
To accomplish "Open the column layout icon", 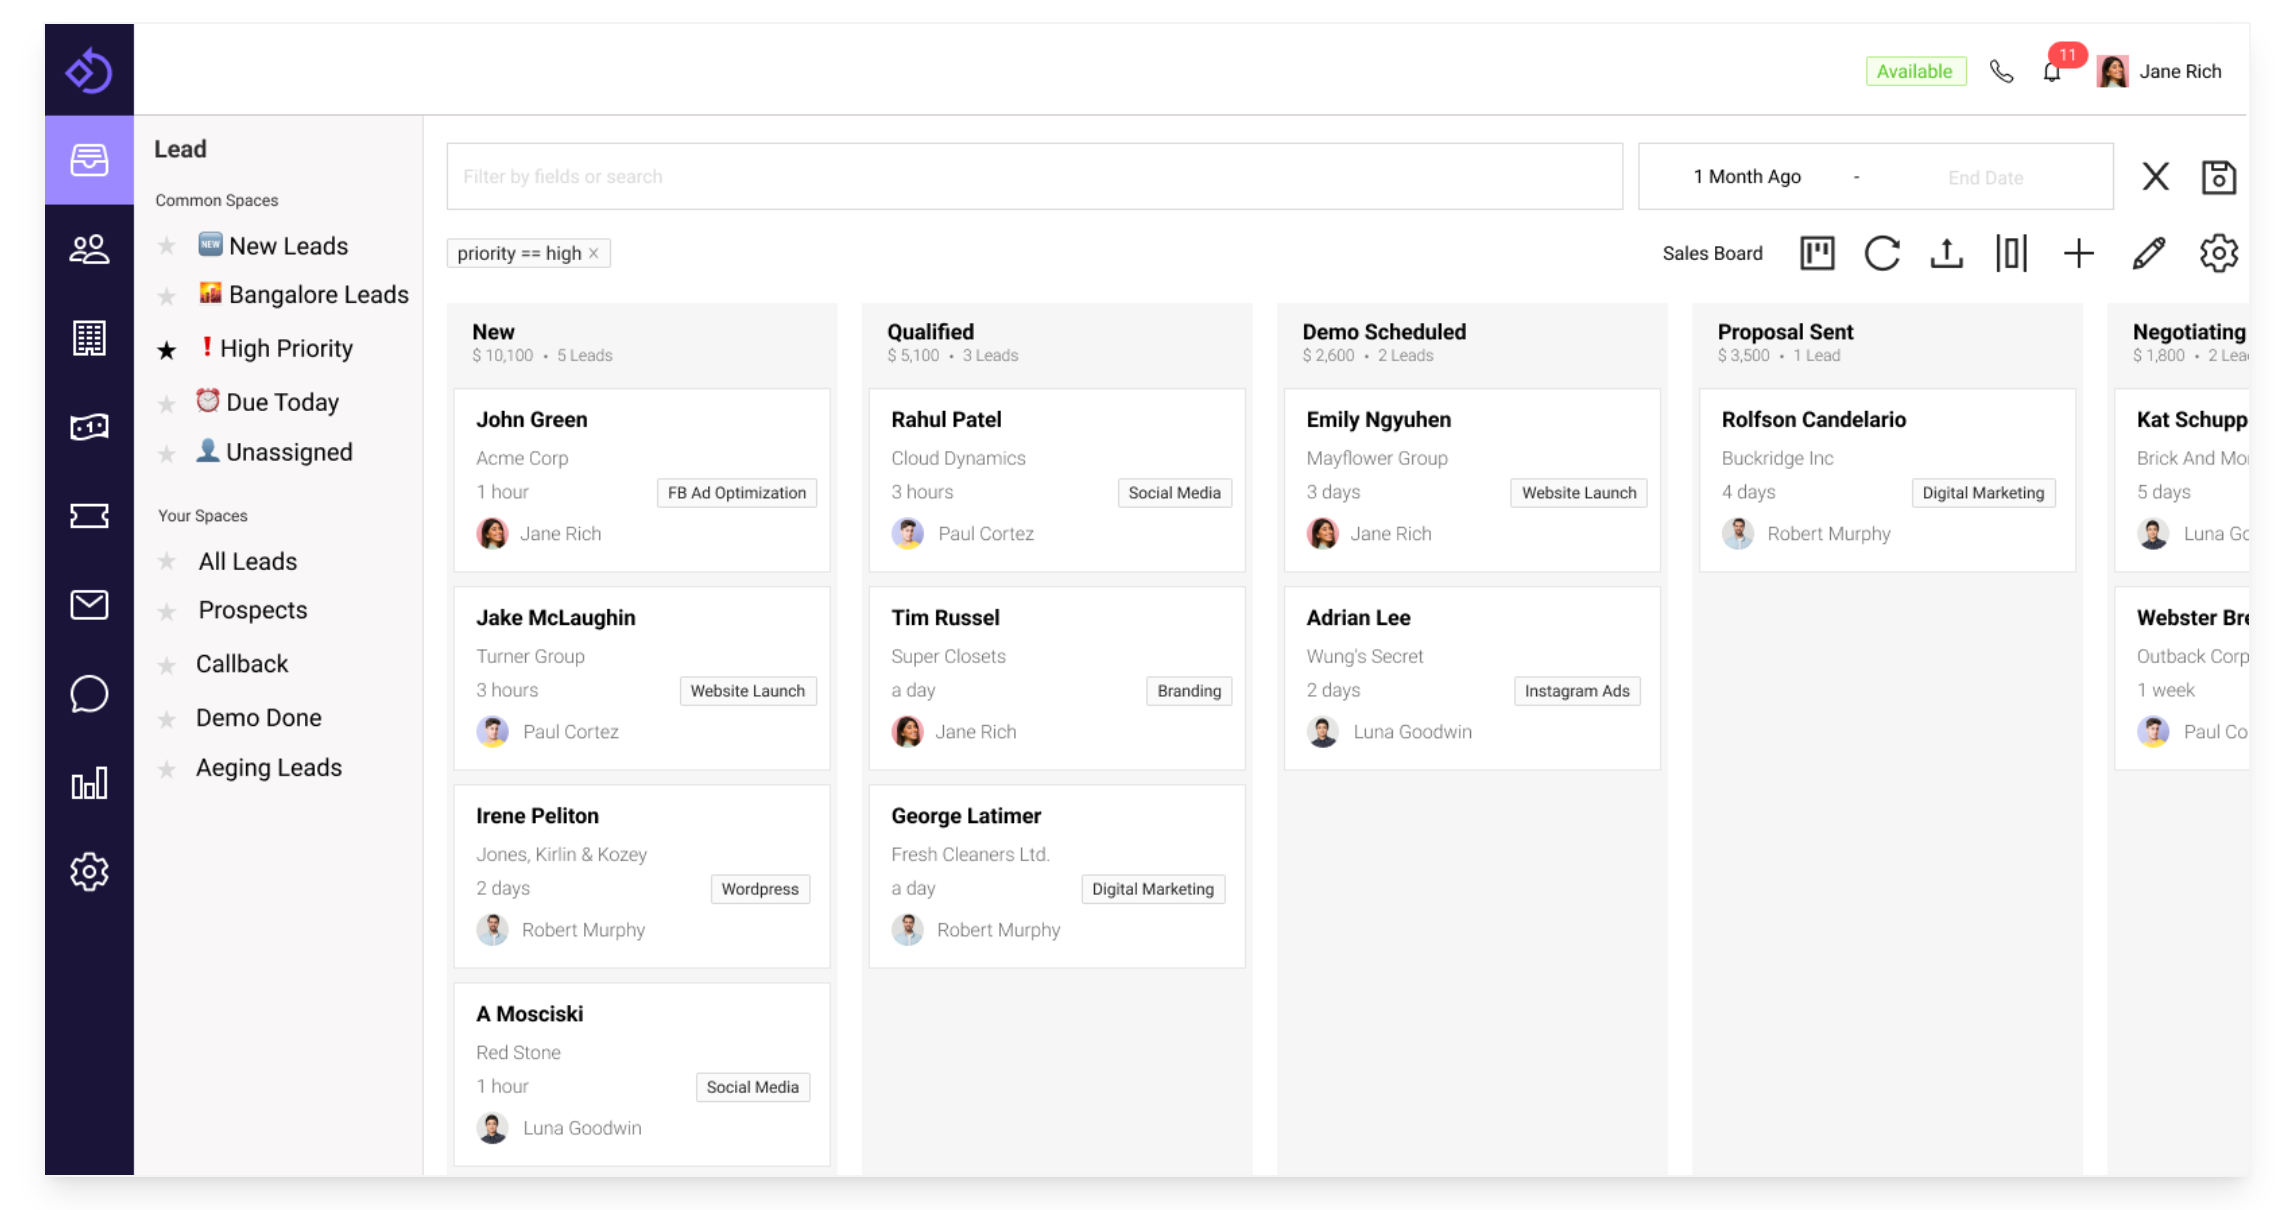I will click(2011, 253).
